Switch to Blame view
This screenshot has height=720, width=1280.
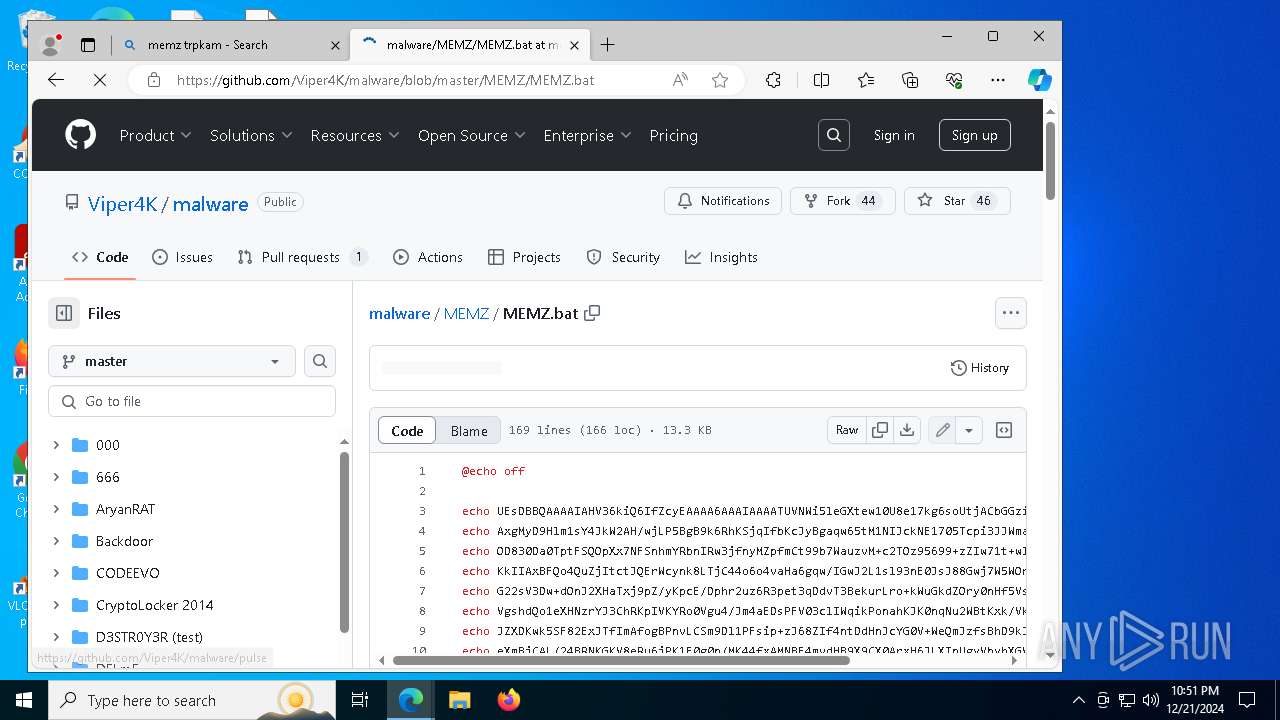[469, 431]
